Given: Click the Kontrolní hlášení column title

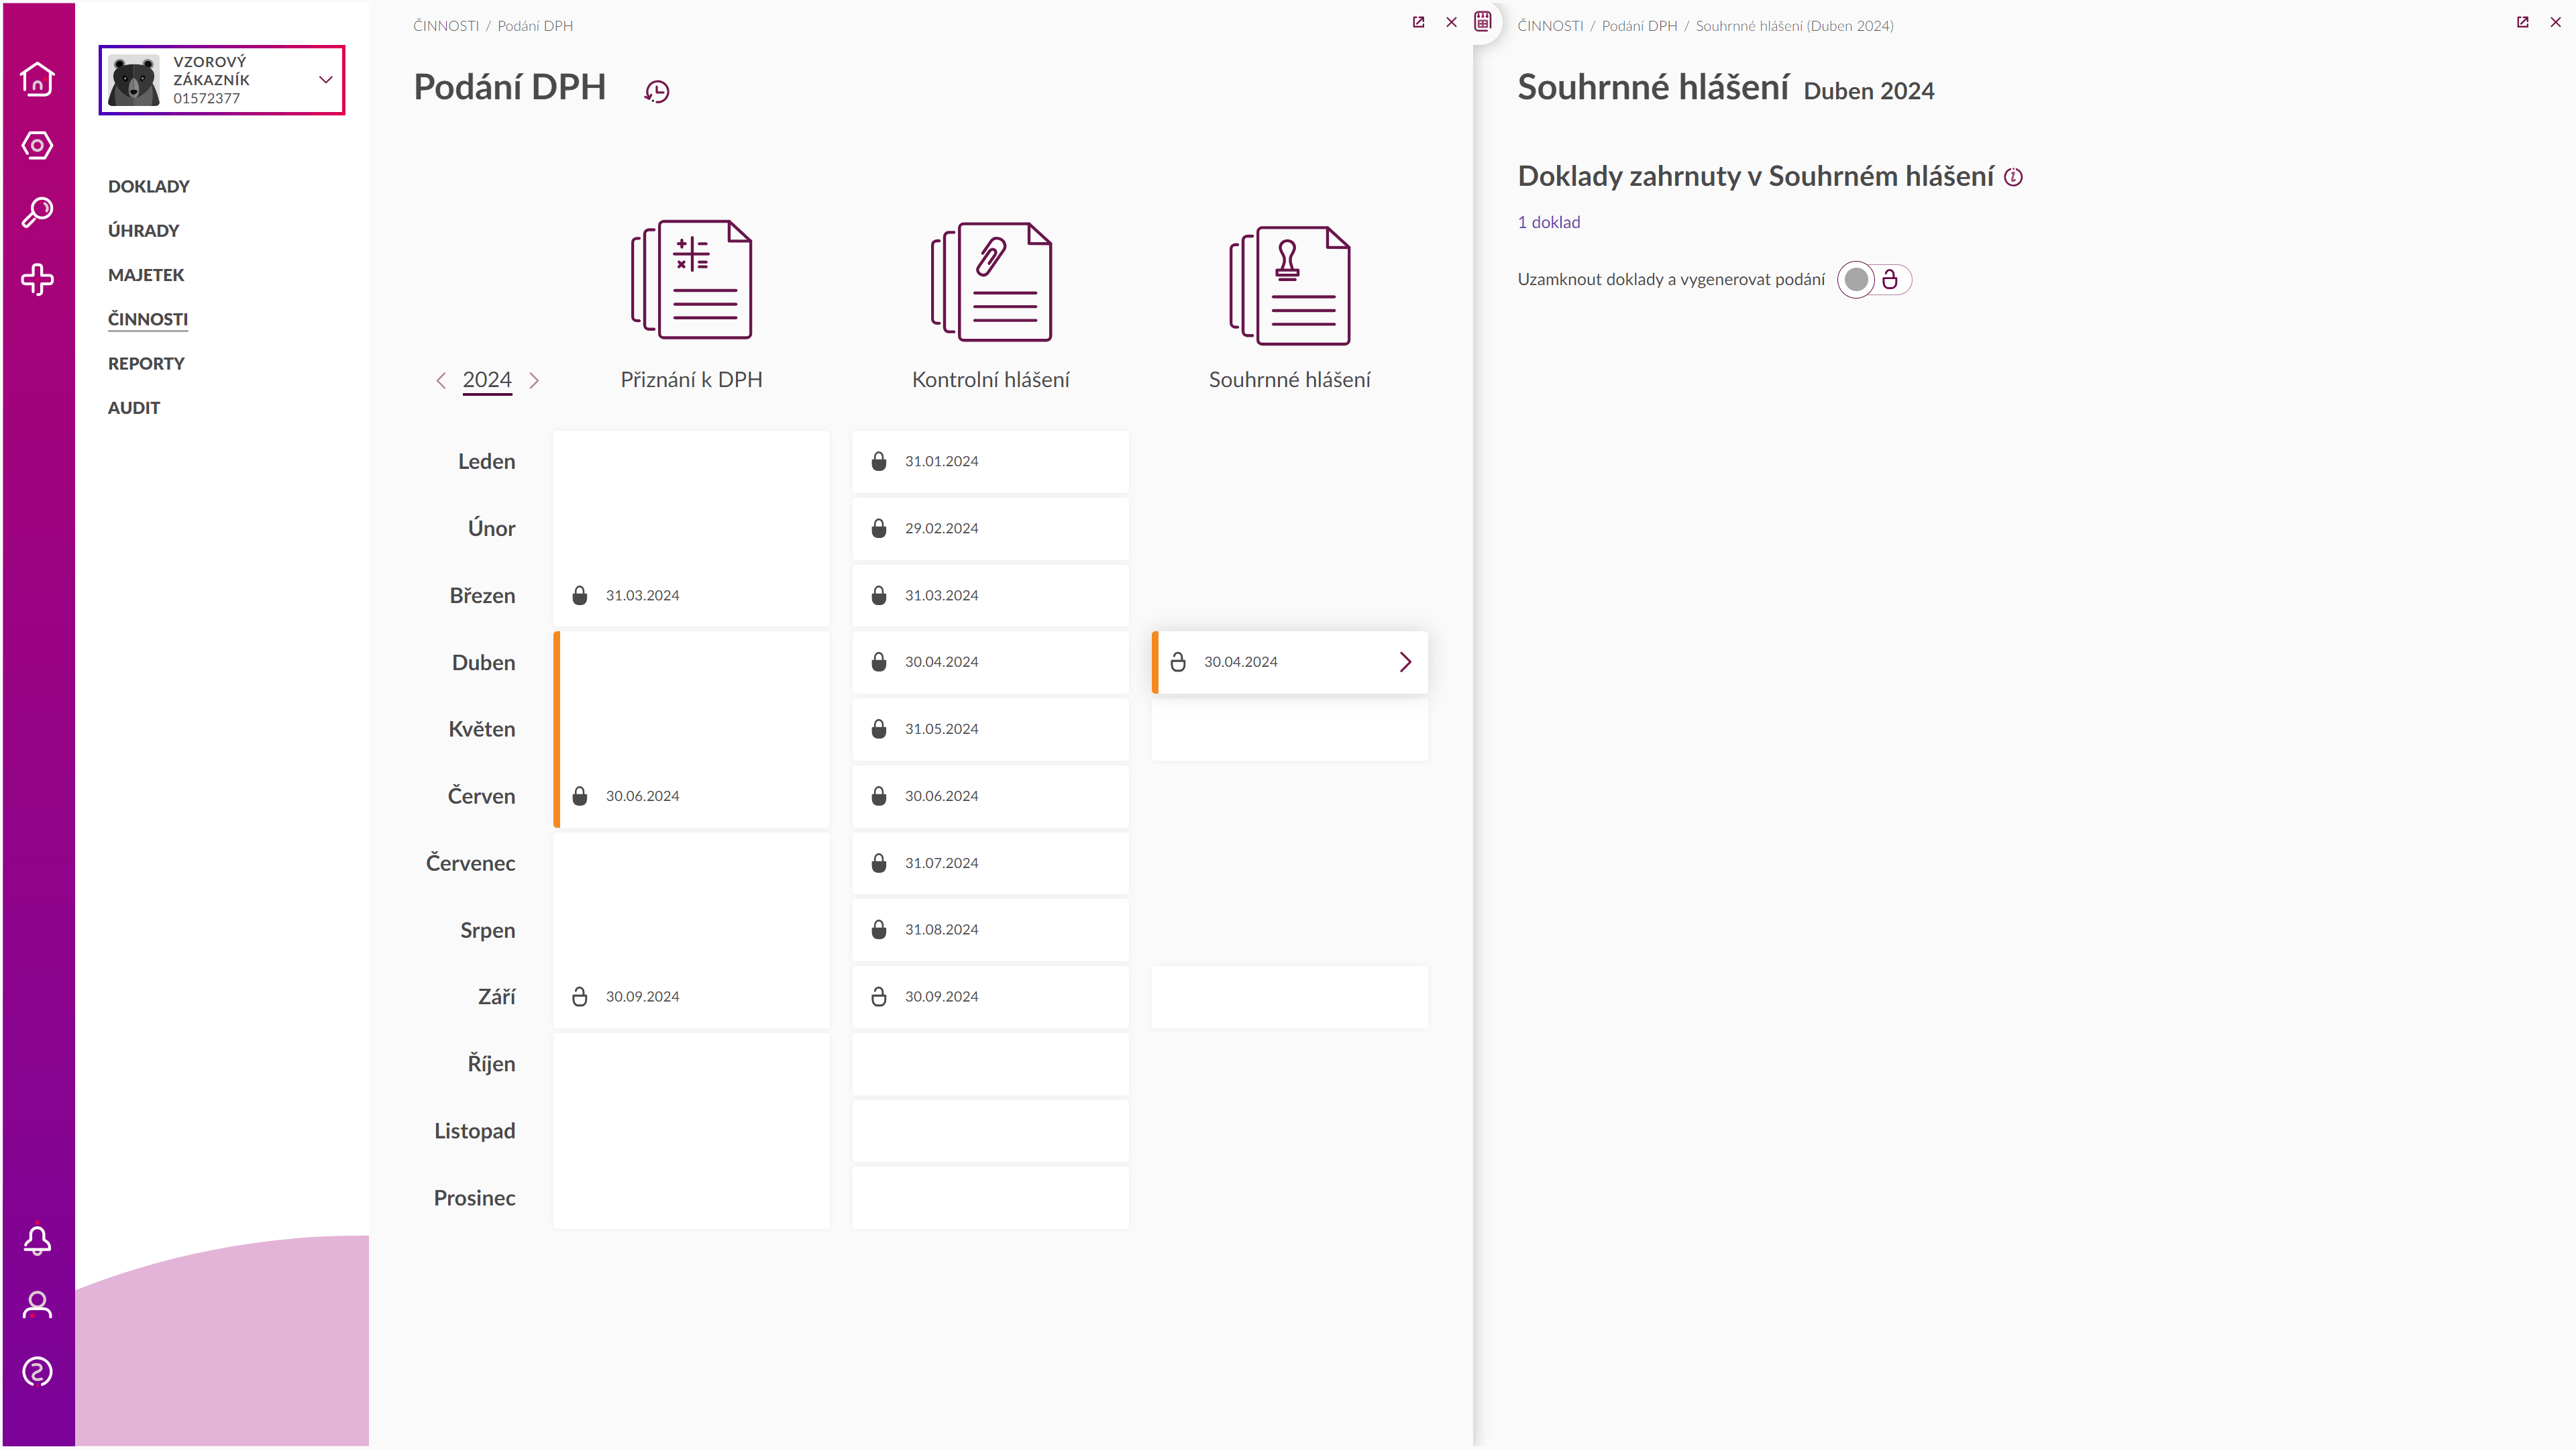Looking at the screenshot, I should coord(991,380).
